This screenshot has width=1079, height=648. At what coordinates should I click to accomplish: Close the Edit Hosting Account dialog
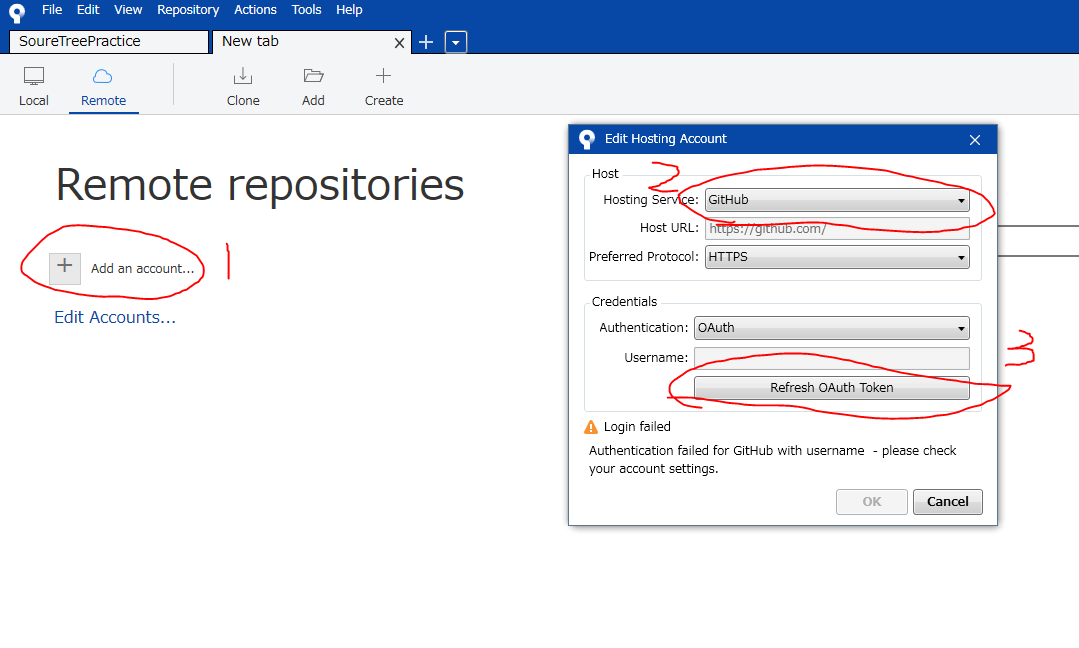[974, 140]
